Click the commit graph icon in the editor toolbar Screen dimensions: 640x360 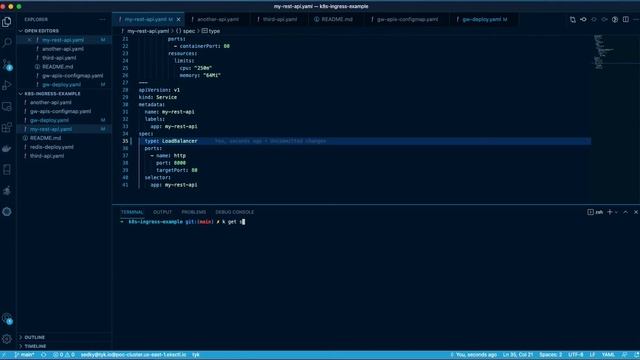coord(583,20)
